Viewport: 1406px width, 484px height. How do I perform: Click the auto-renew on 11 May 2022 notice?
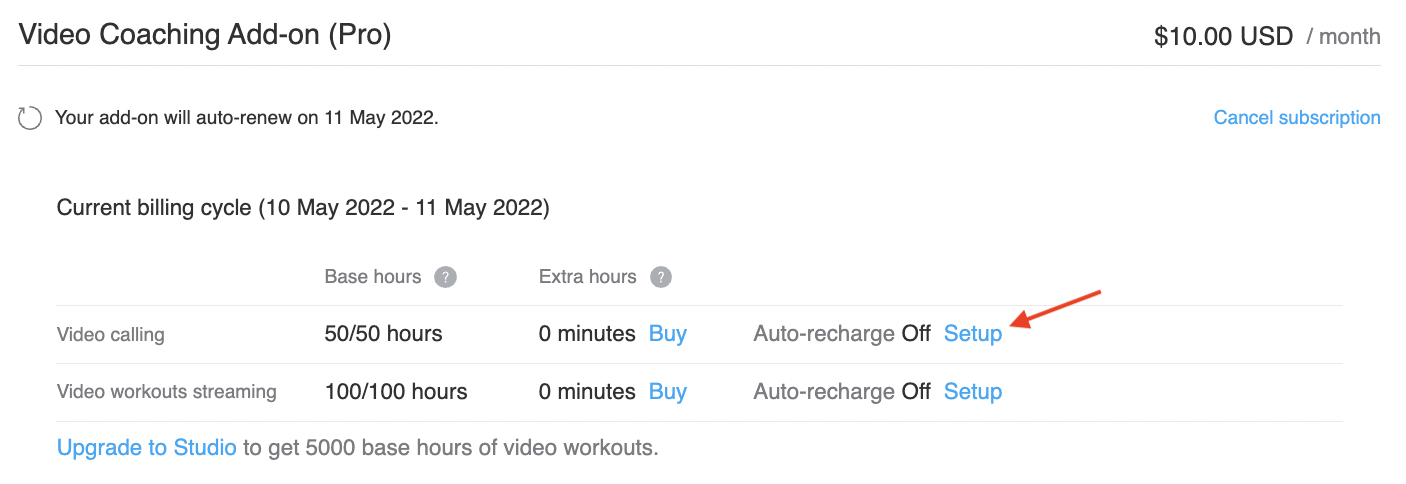click(x=247, y=118)
